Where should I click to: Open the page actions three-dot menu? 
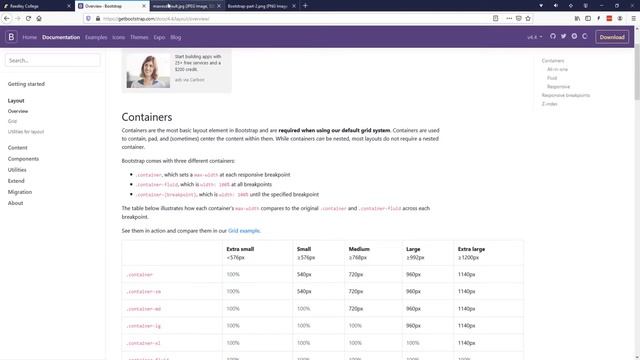509,18
